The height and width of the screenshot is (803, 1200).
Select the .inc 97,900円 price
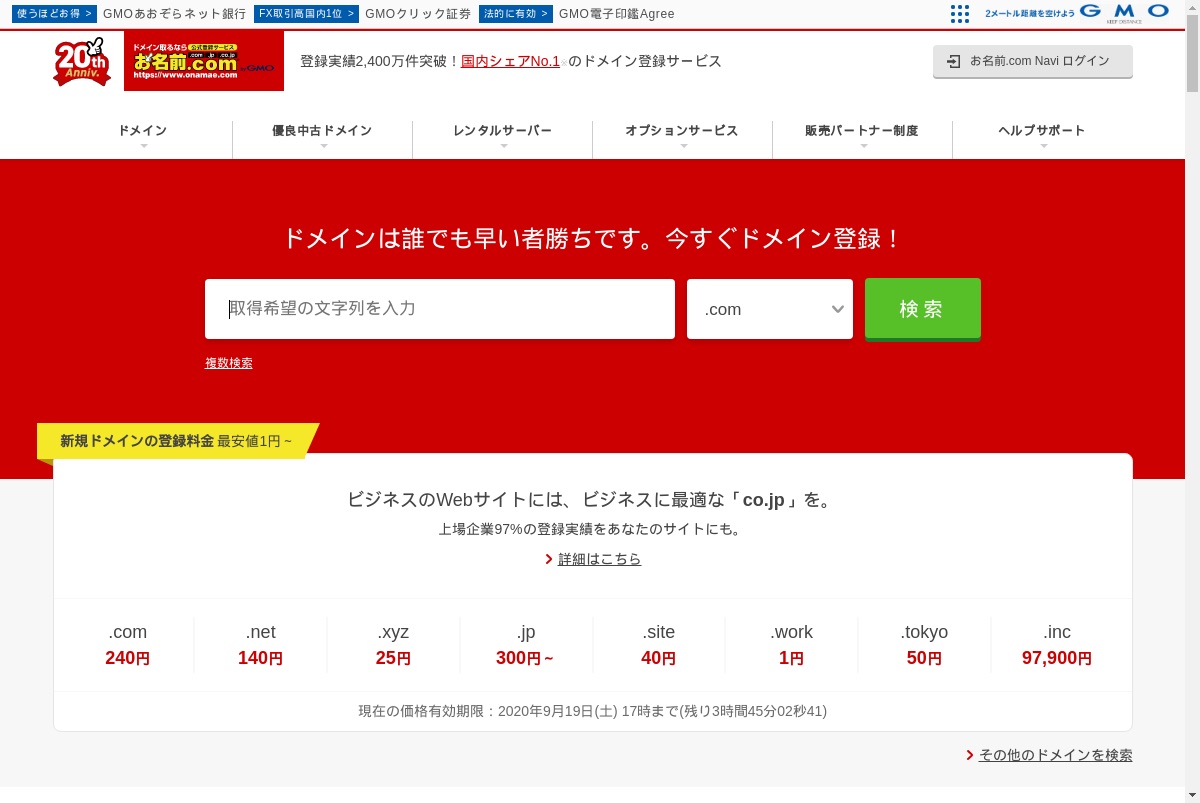click(1057, 645)
